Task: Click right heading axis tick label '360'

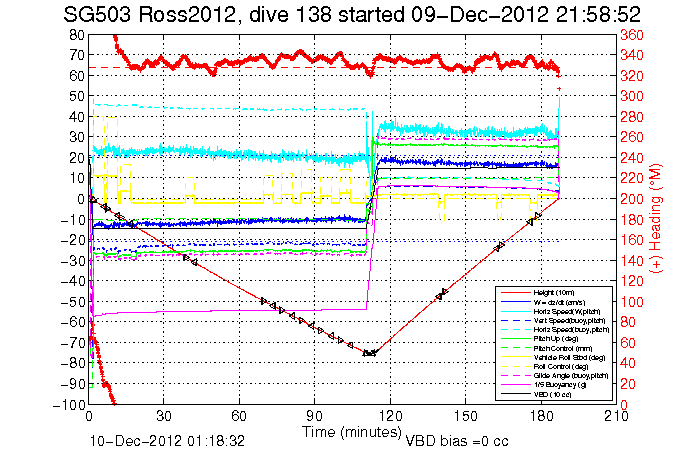Action: pos(631,35)
